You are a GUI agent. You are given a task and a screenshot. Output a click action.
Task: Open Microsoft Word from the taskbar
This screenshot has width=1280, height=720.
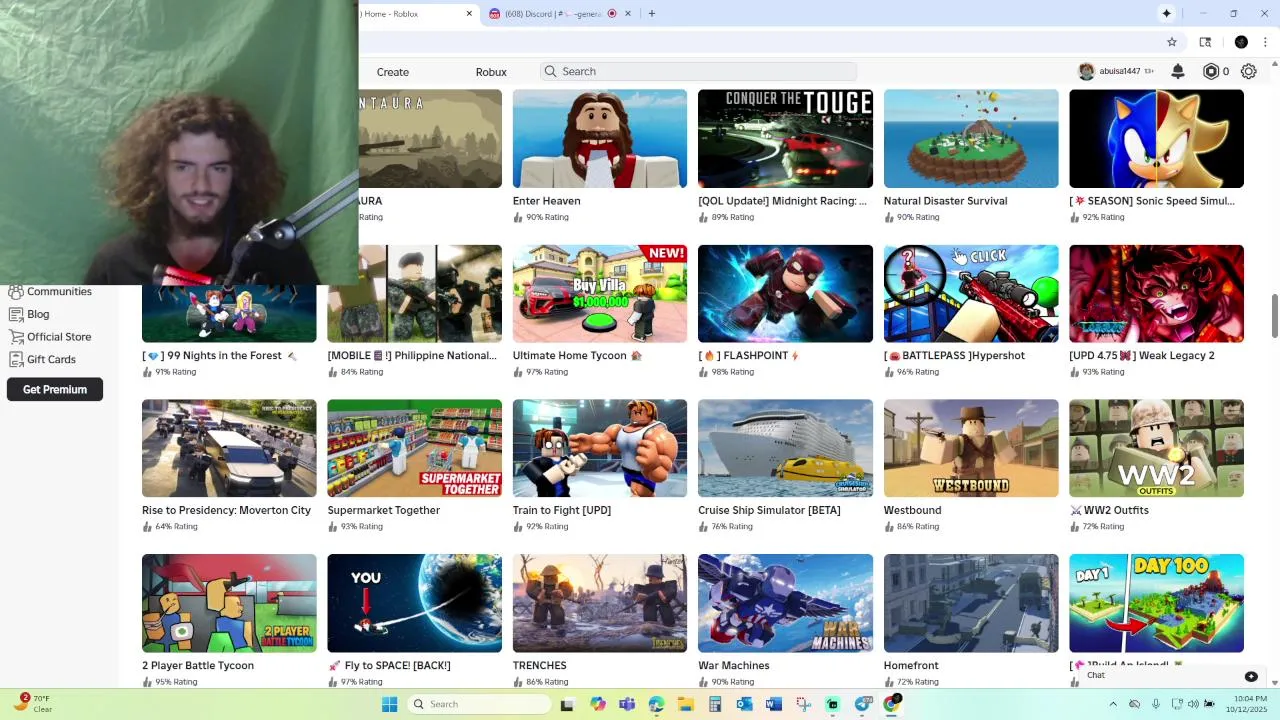[x=773, y=704]
